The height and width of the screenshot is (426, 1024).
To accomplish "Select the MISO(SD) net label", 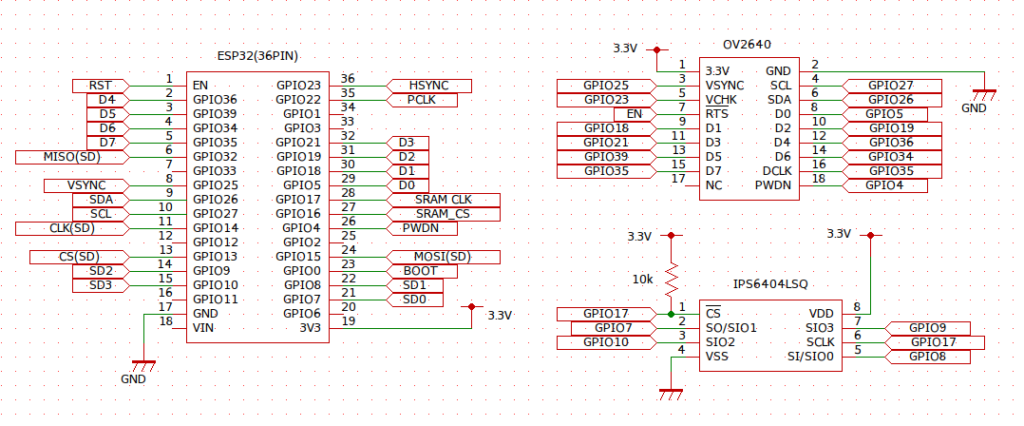I will (72, 157).
